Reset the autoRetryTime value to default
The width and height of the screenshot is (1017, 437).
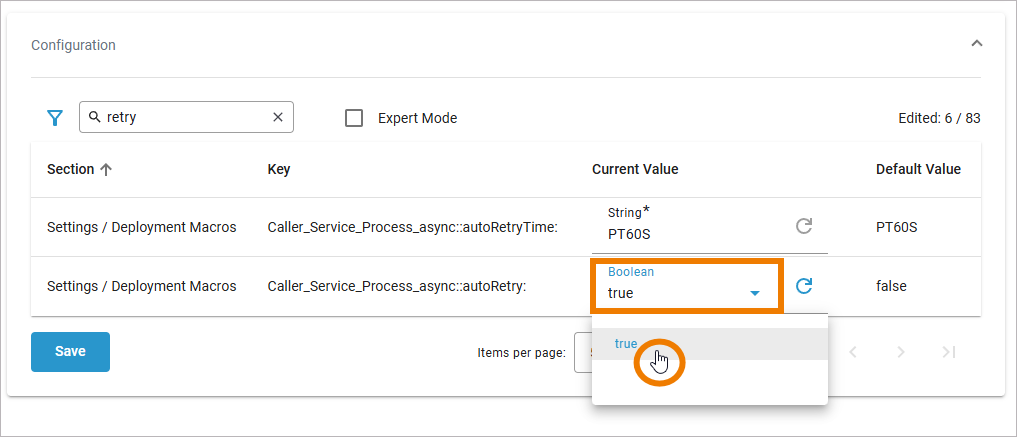pos(803,226)
